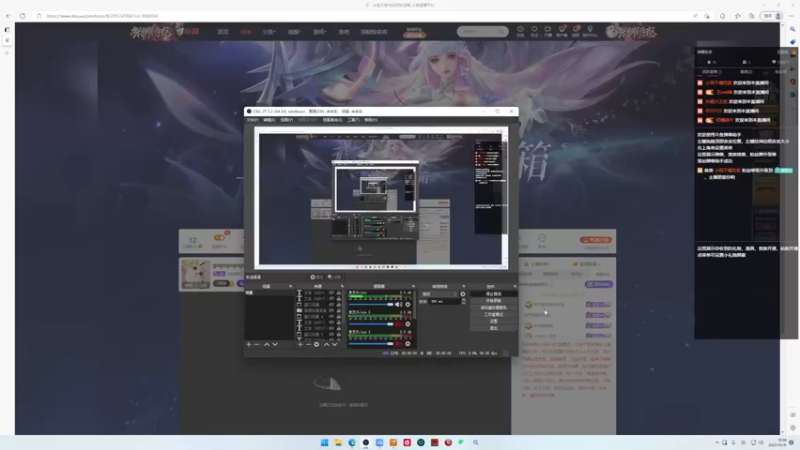Click the scene transitions dock header popout icon
The width and height of the screenshot is (800, 450).
tap(463, 286)
